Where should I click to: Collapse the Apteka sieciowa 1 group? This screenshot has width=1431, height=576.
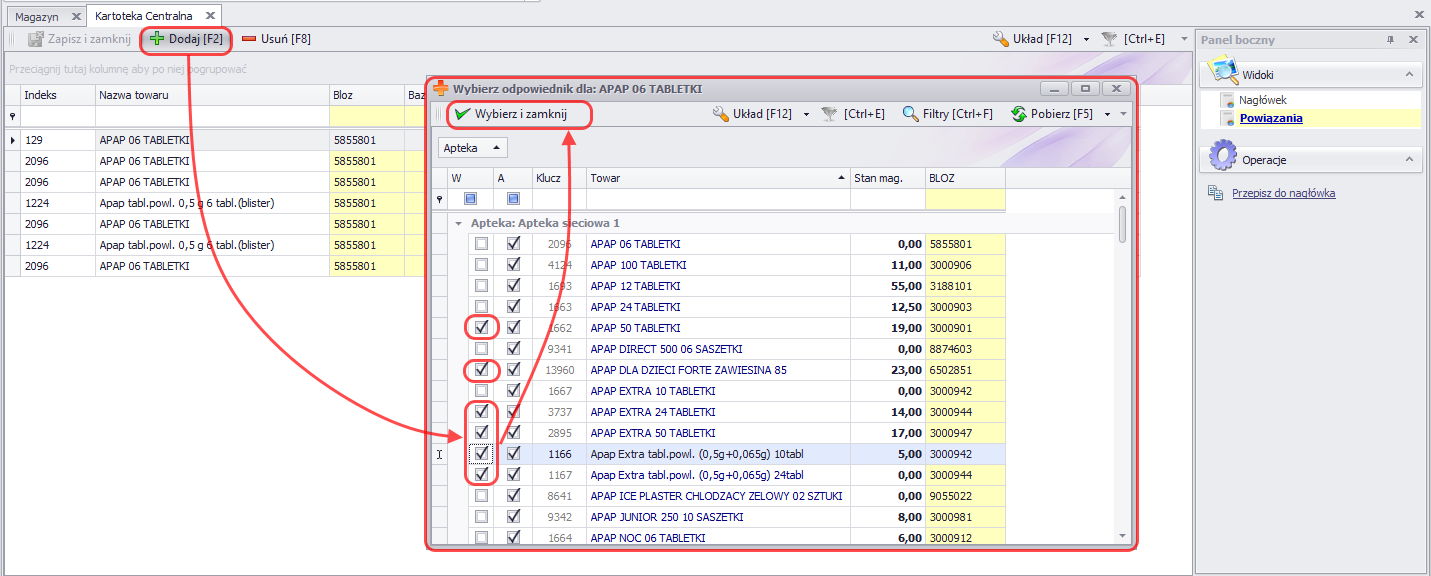click(x=458, y=223)
